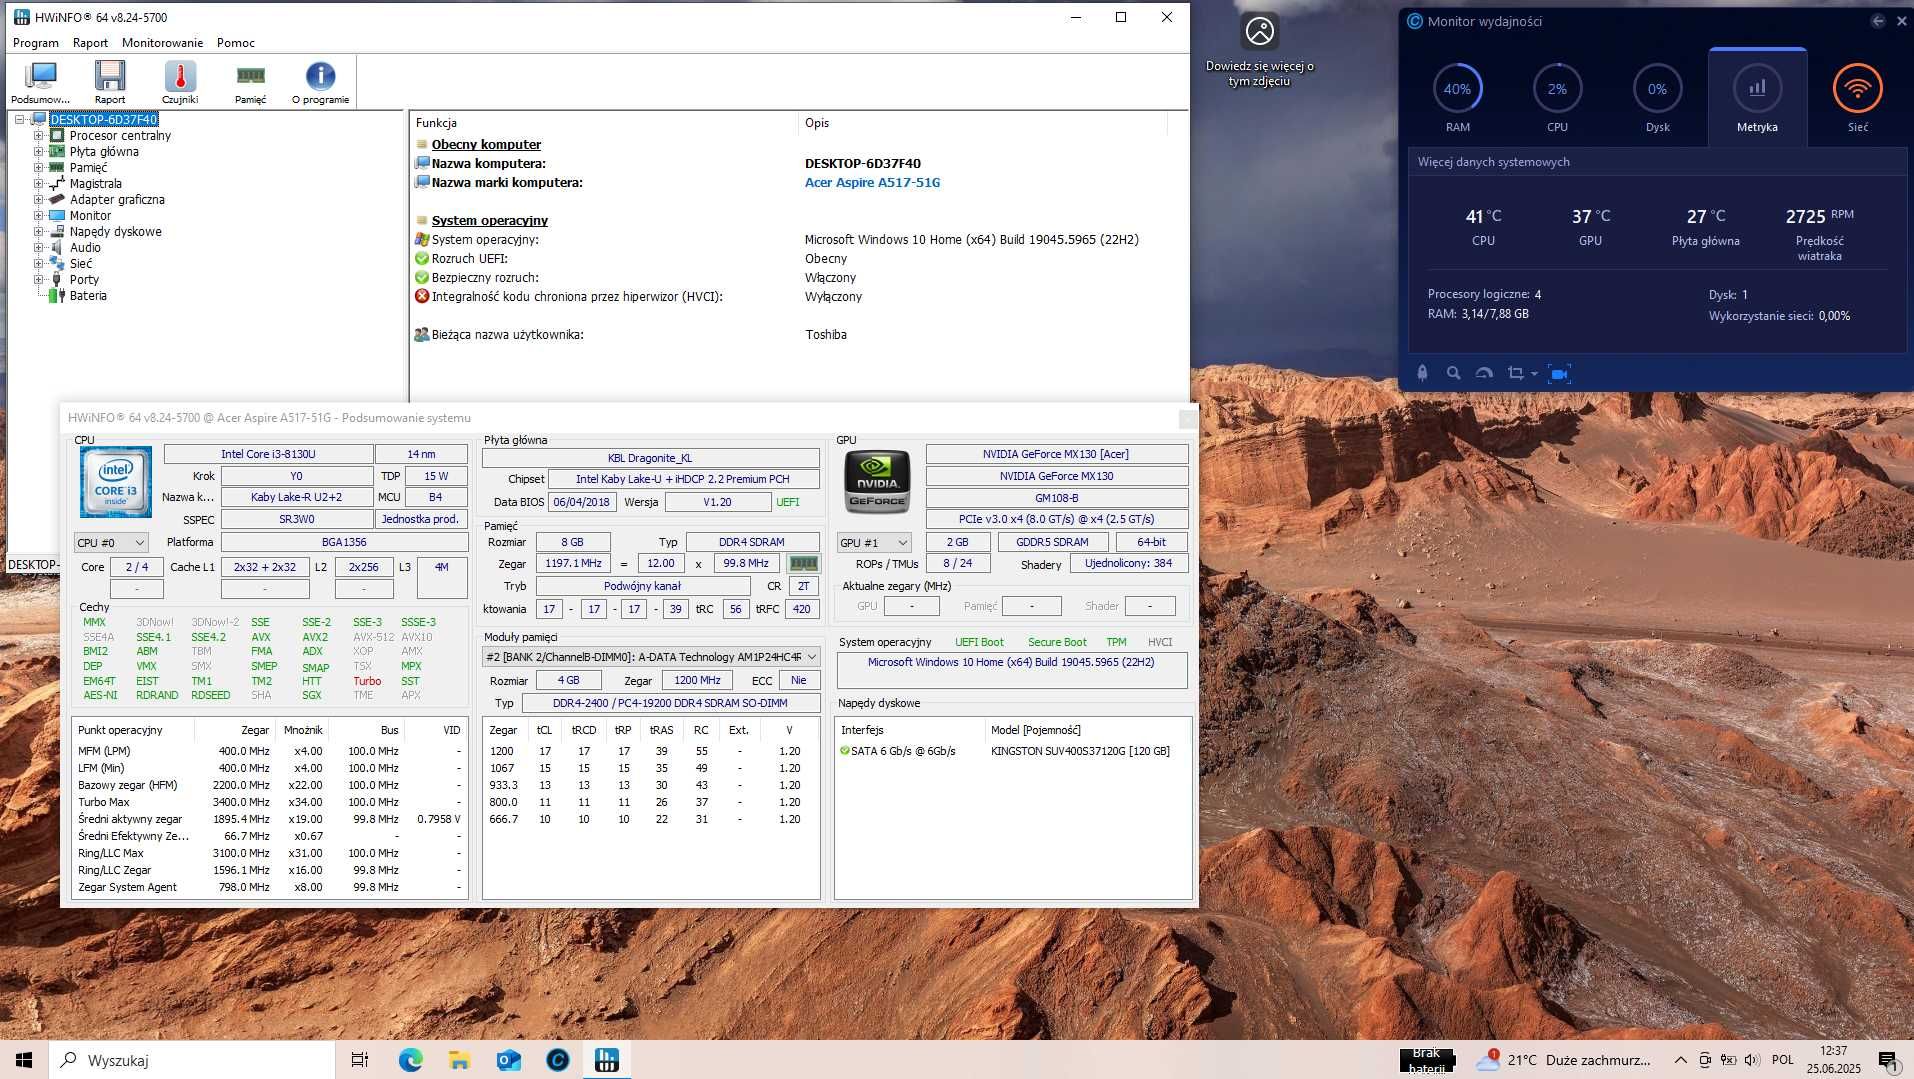Image resolution: width=1914 pixels, height=1079 pixels.
Task: Click the Windows Start button
Action: (24, 1060)
